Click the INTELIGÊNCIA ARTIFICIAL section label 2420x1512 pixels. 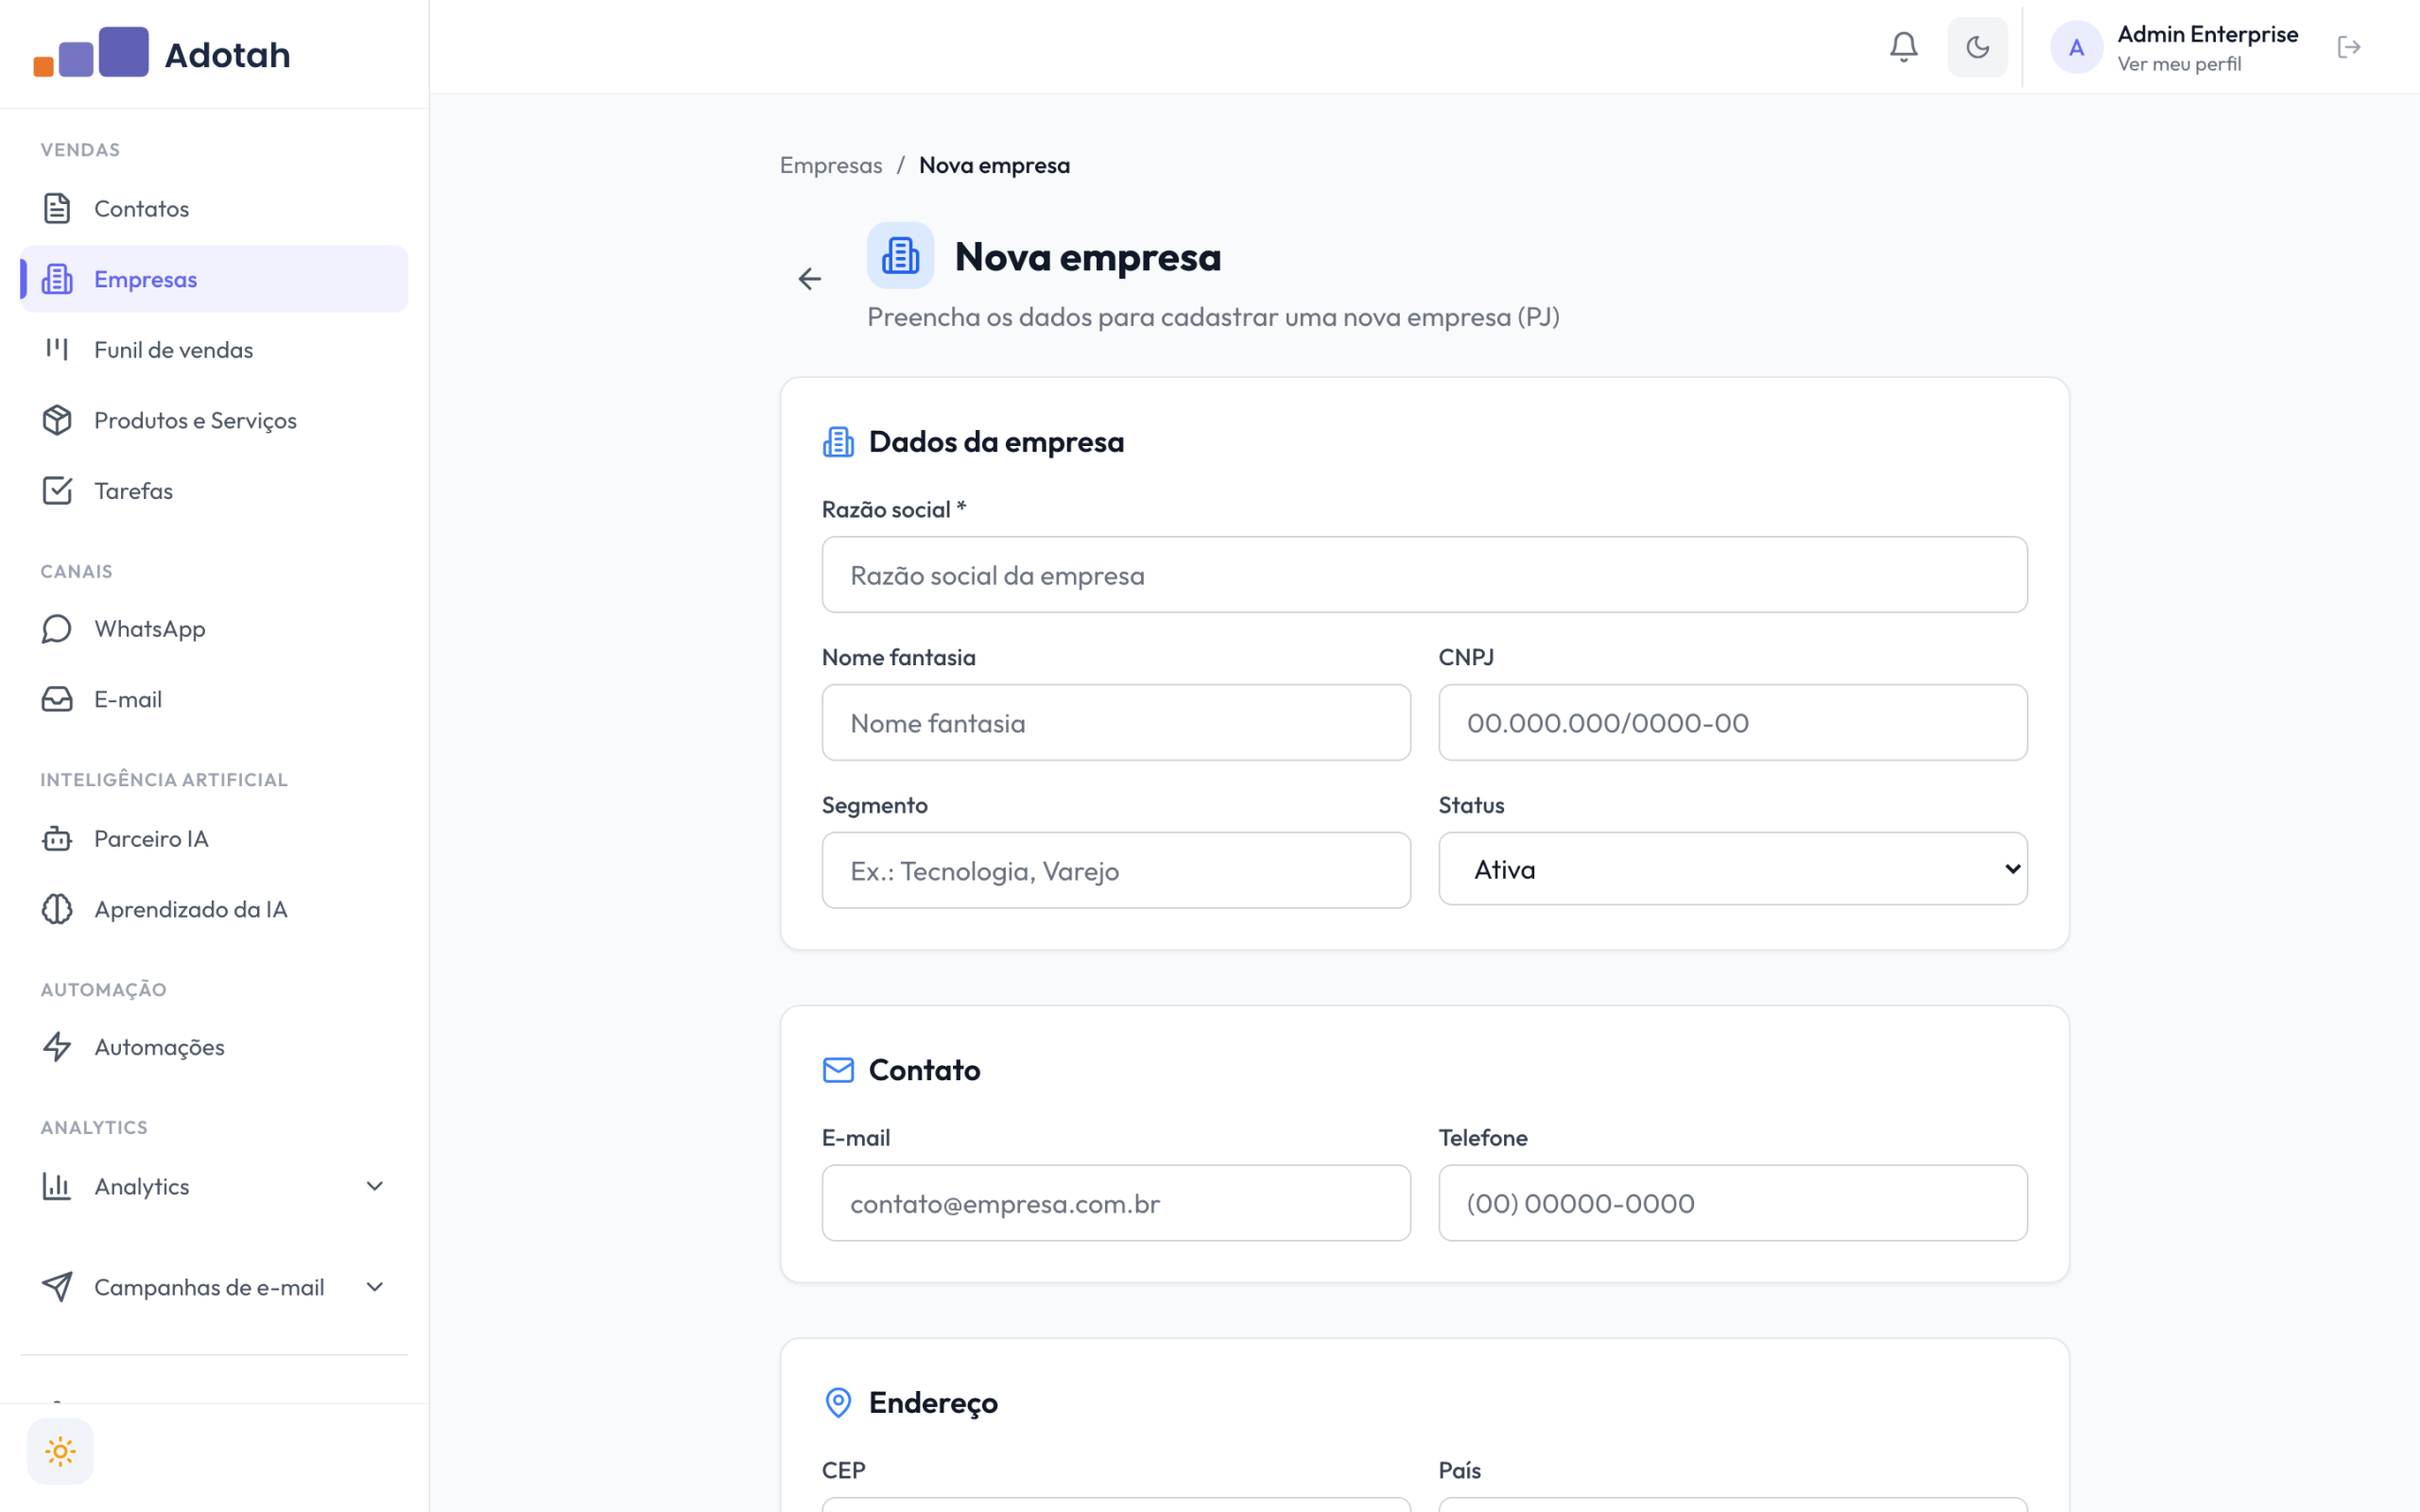pos(164,780)
